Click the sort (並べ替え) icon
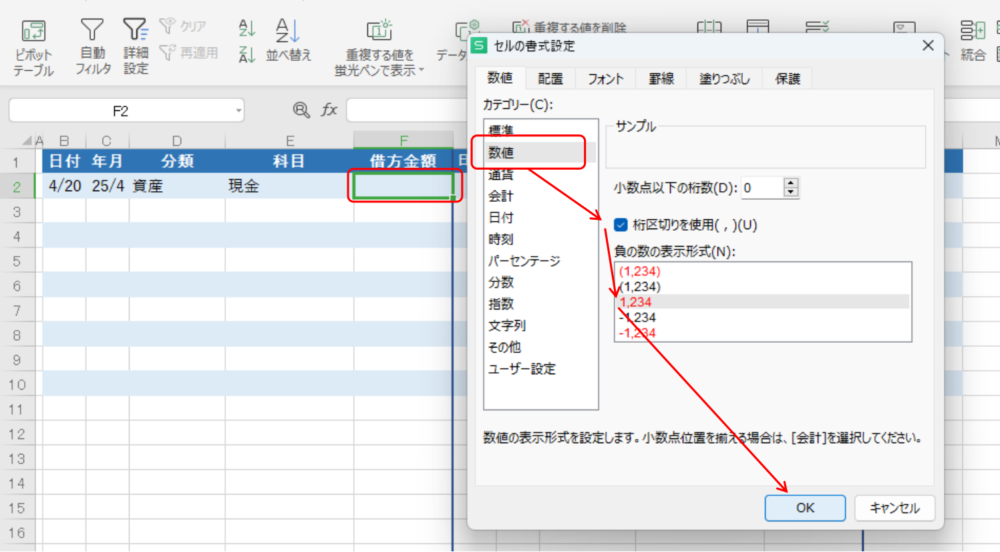Screen dimensions: 1000x552 (x=288, y=32)
